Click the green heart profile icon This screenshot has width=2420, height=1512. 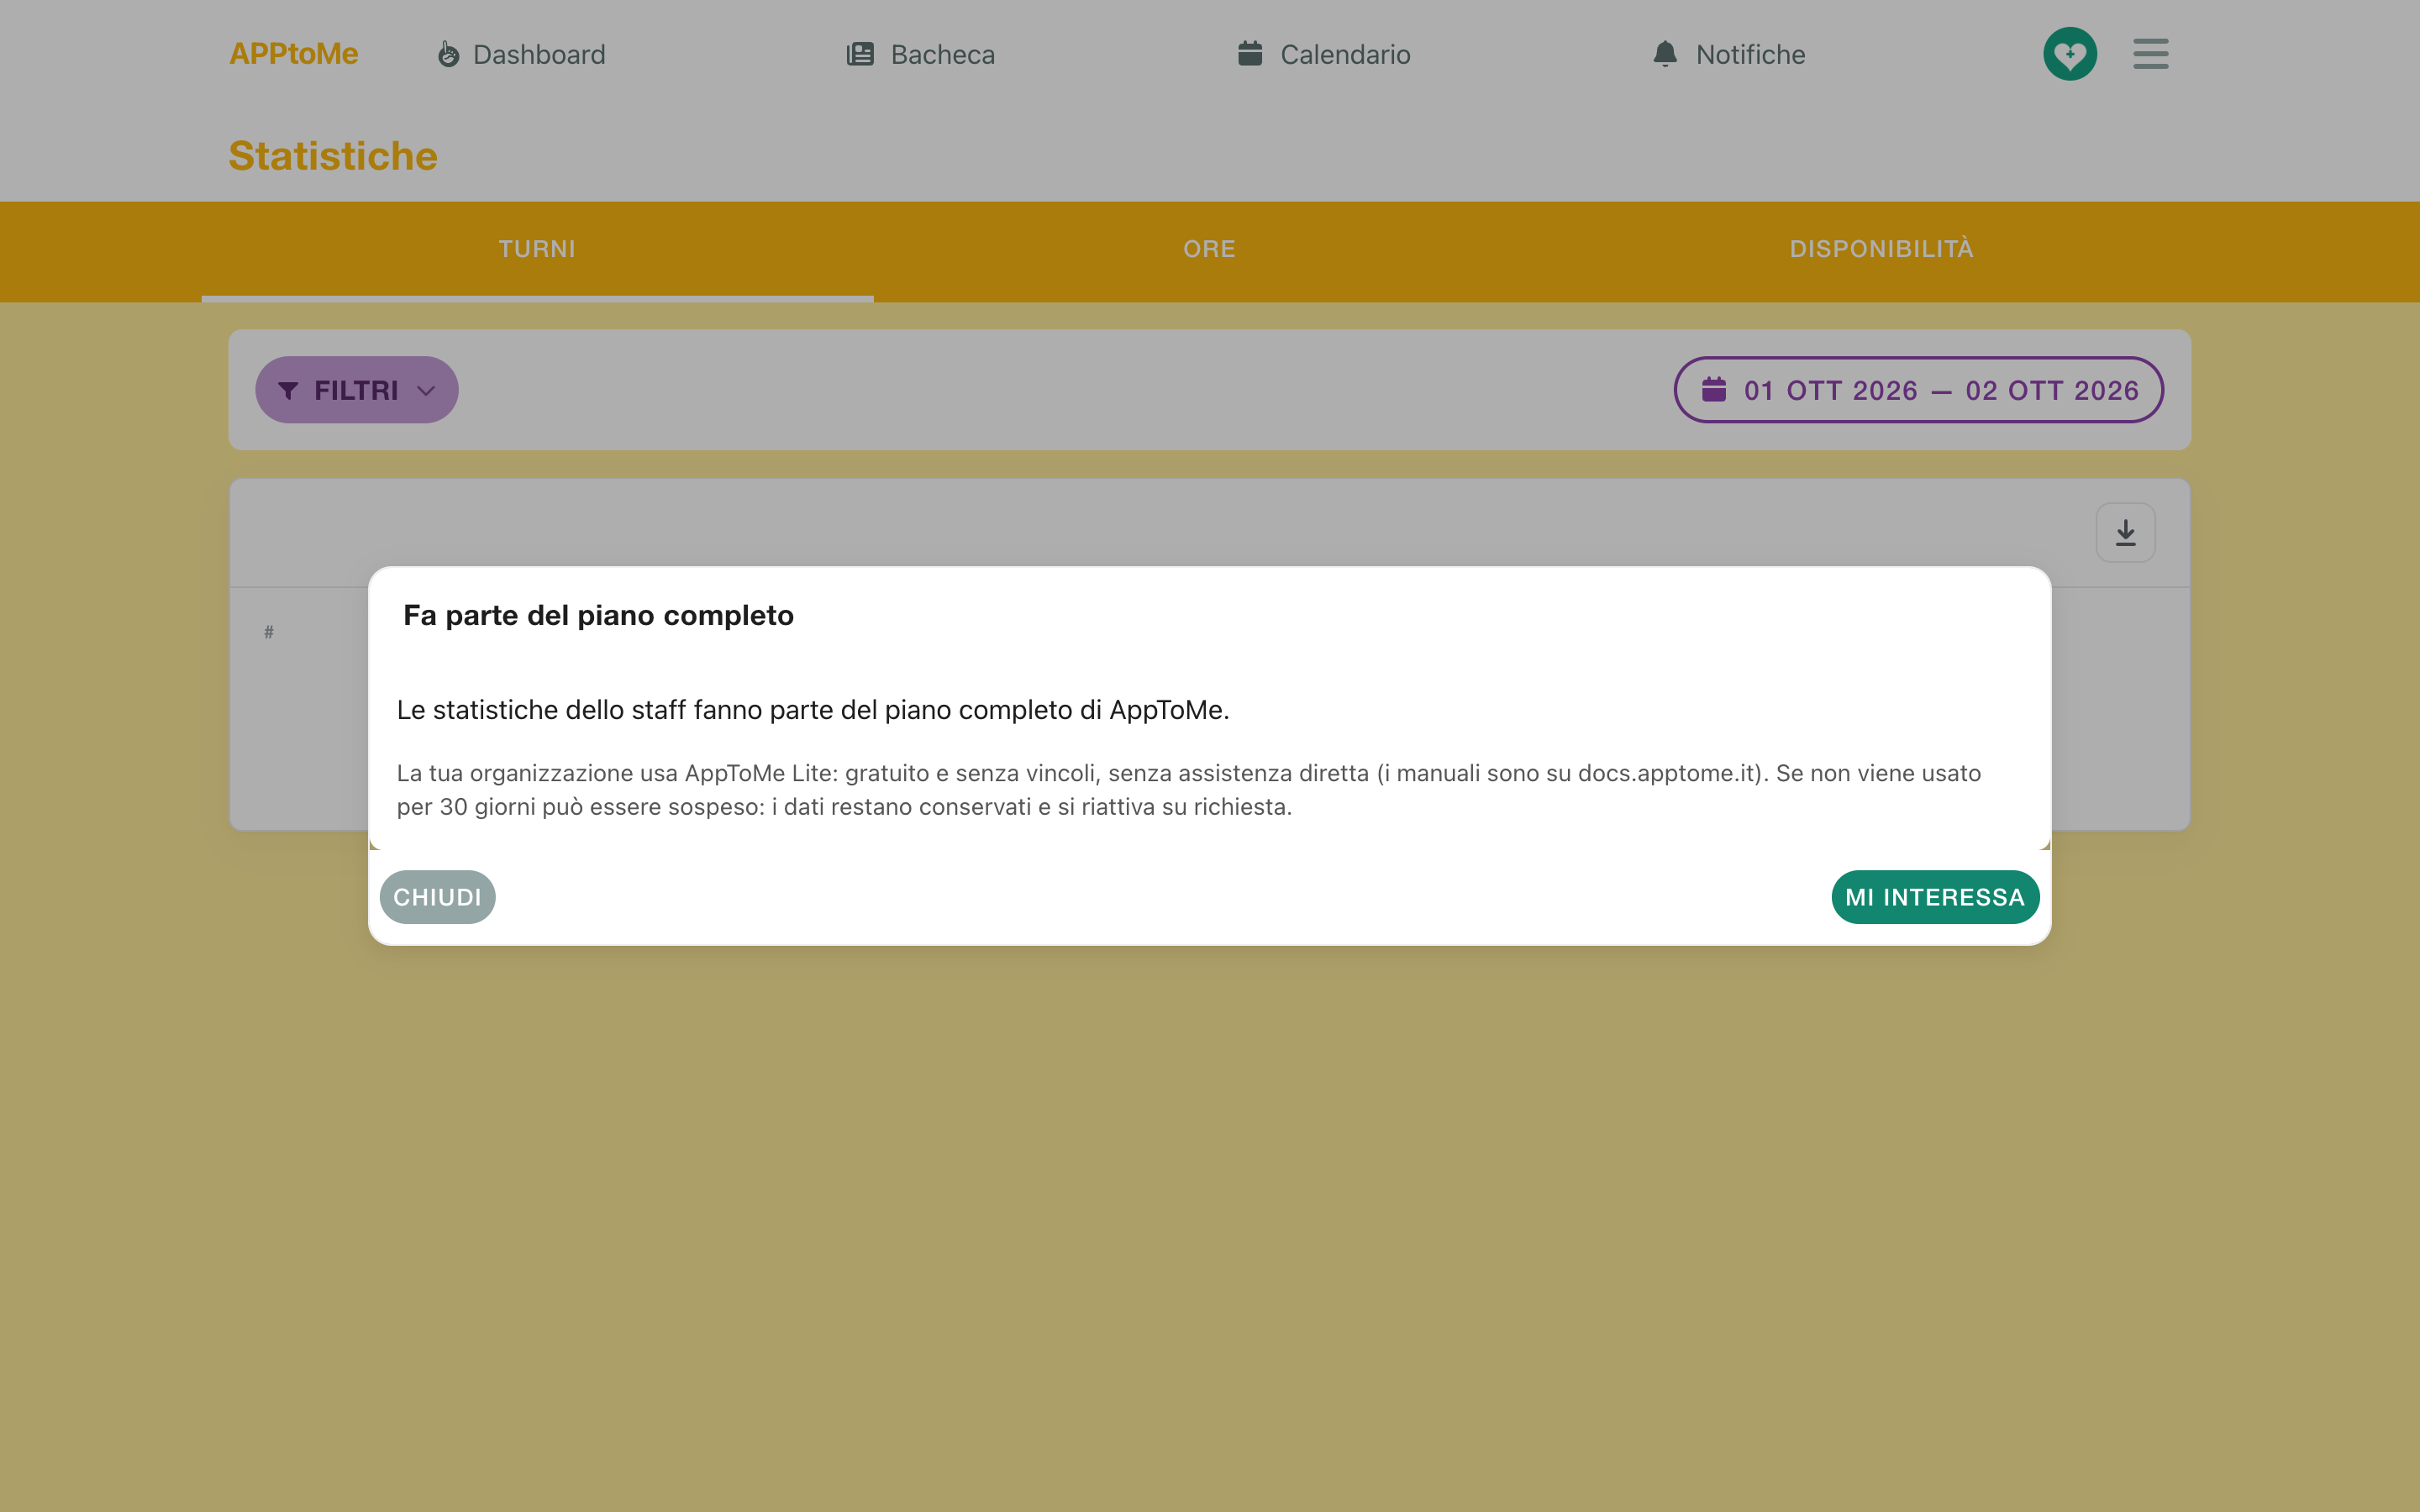(x=2070, y=54)
